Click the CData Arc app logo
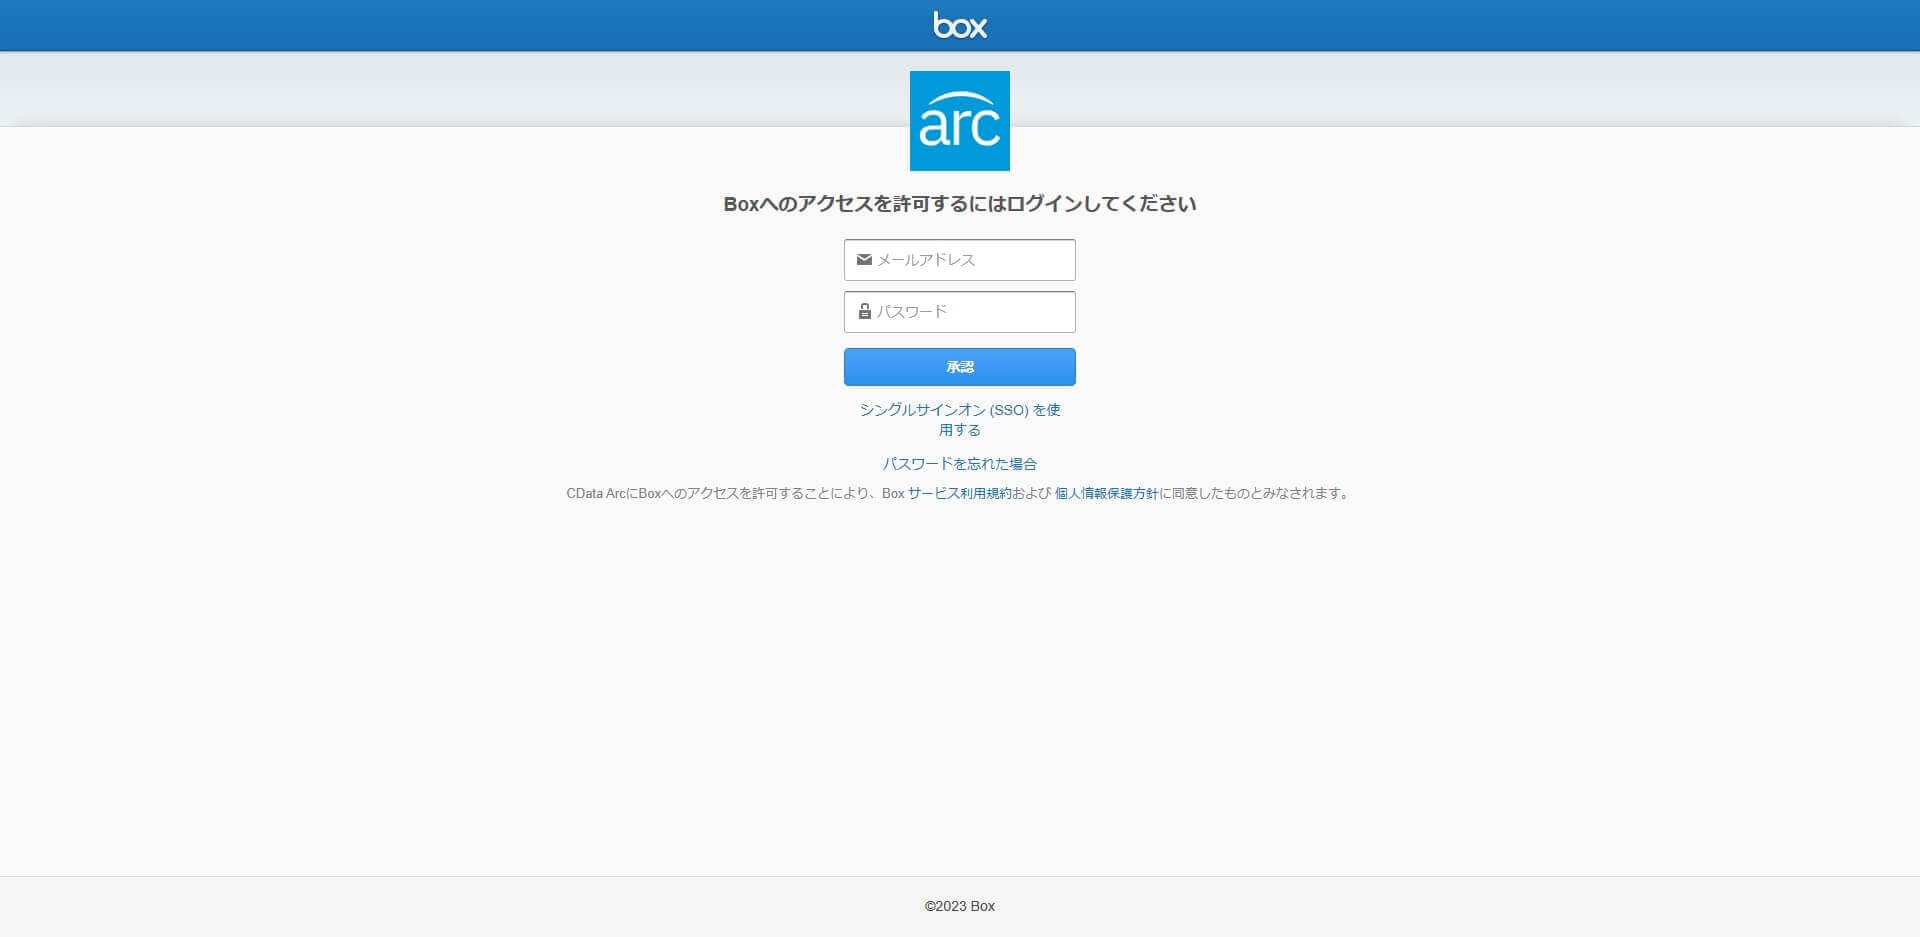The image size is (1920, 937). 960,121
